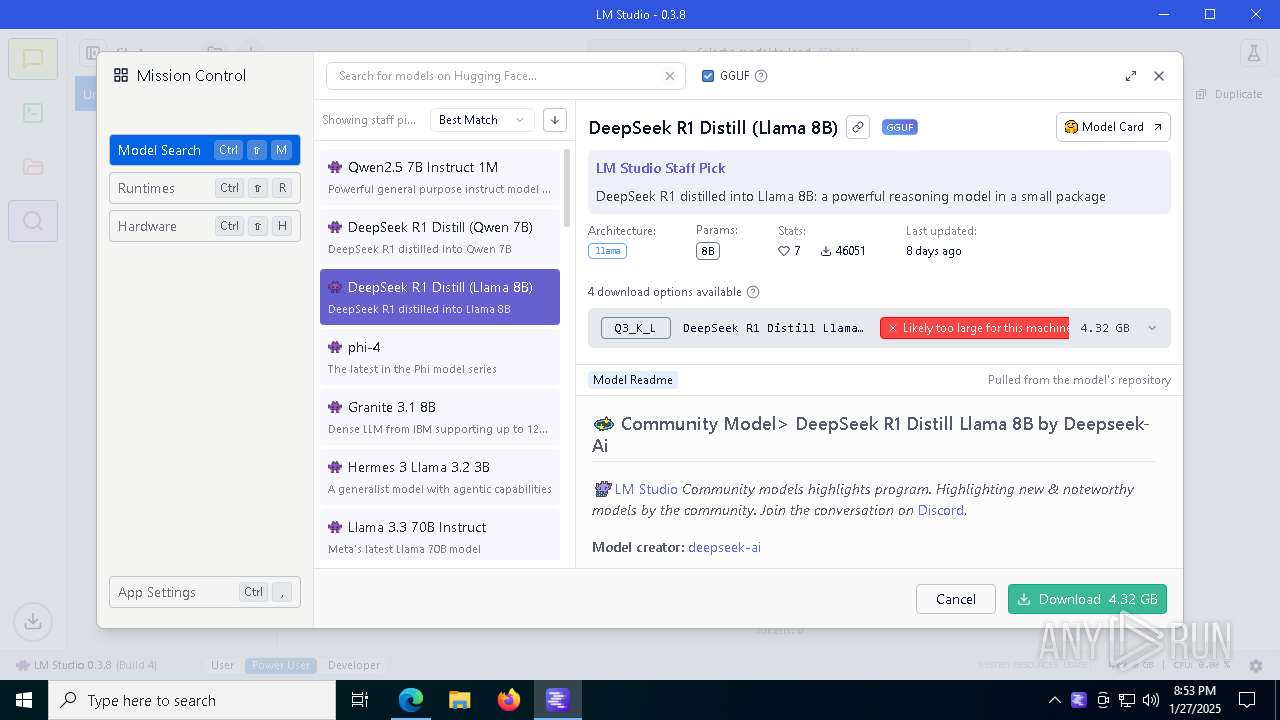This screenshot has height=720, width=1280.
Task: Open the Q3_K_L quantization selector
Action: 636,328
